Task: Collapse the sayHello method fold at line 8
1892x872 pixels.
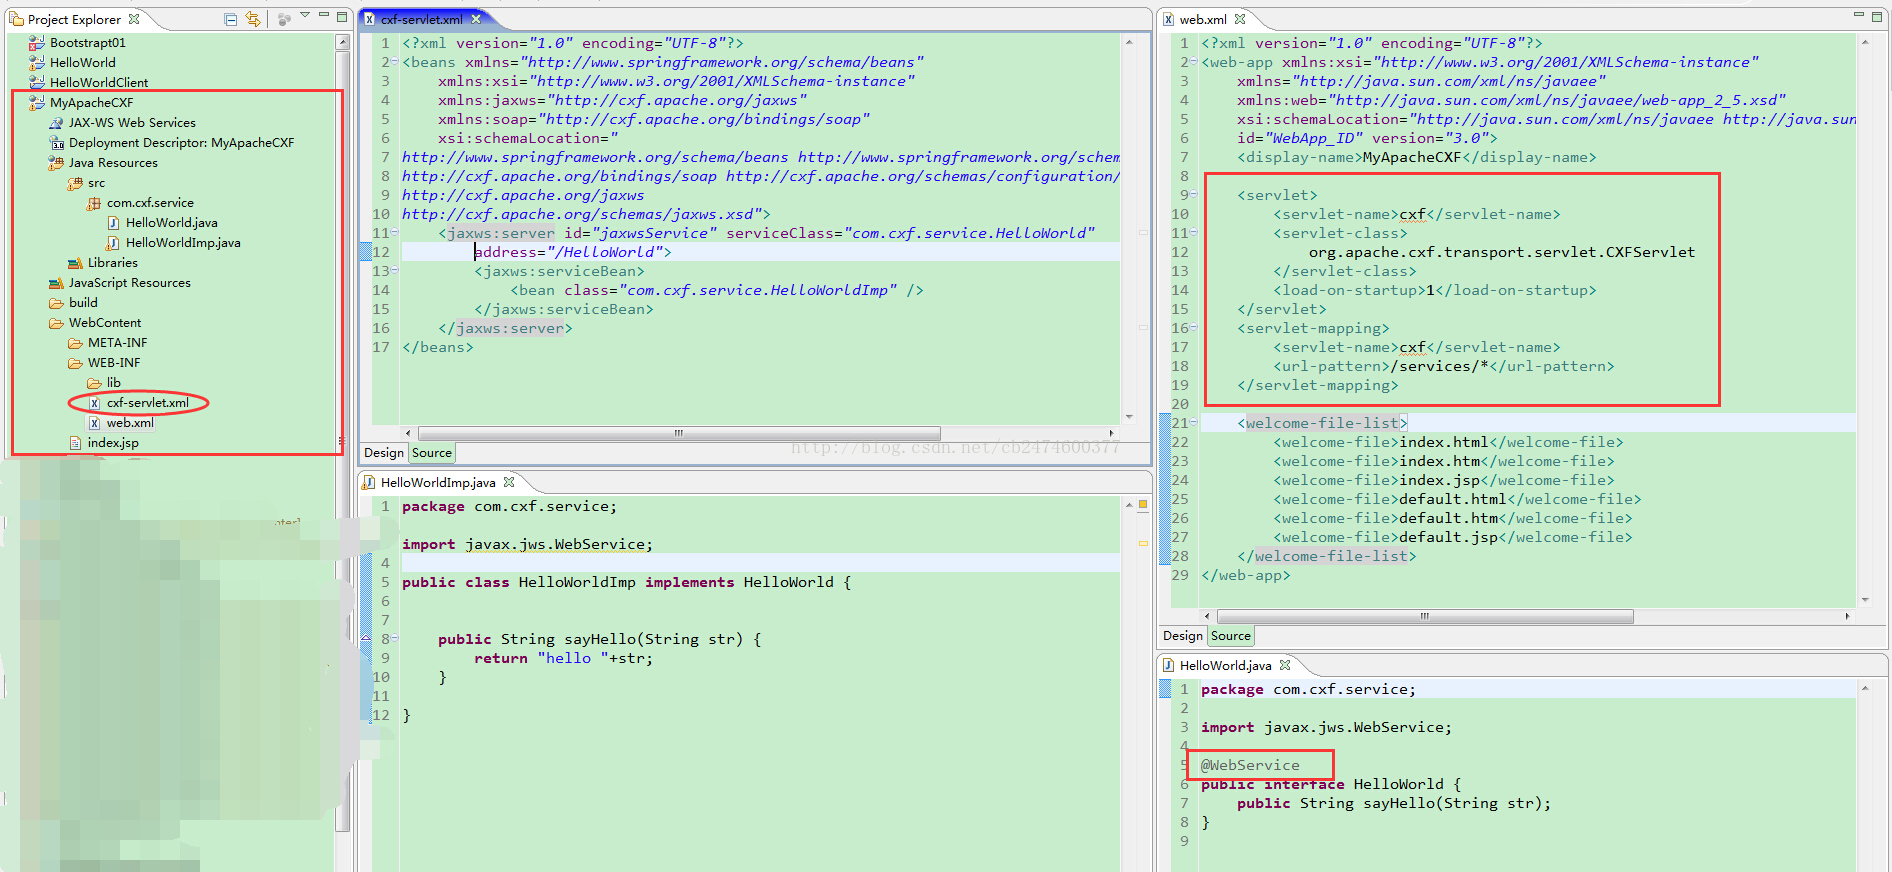Action: point(394,639)
